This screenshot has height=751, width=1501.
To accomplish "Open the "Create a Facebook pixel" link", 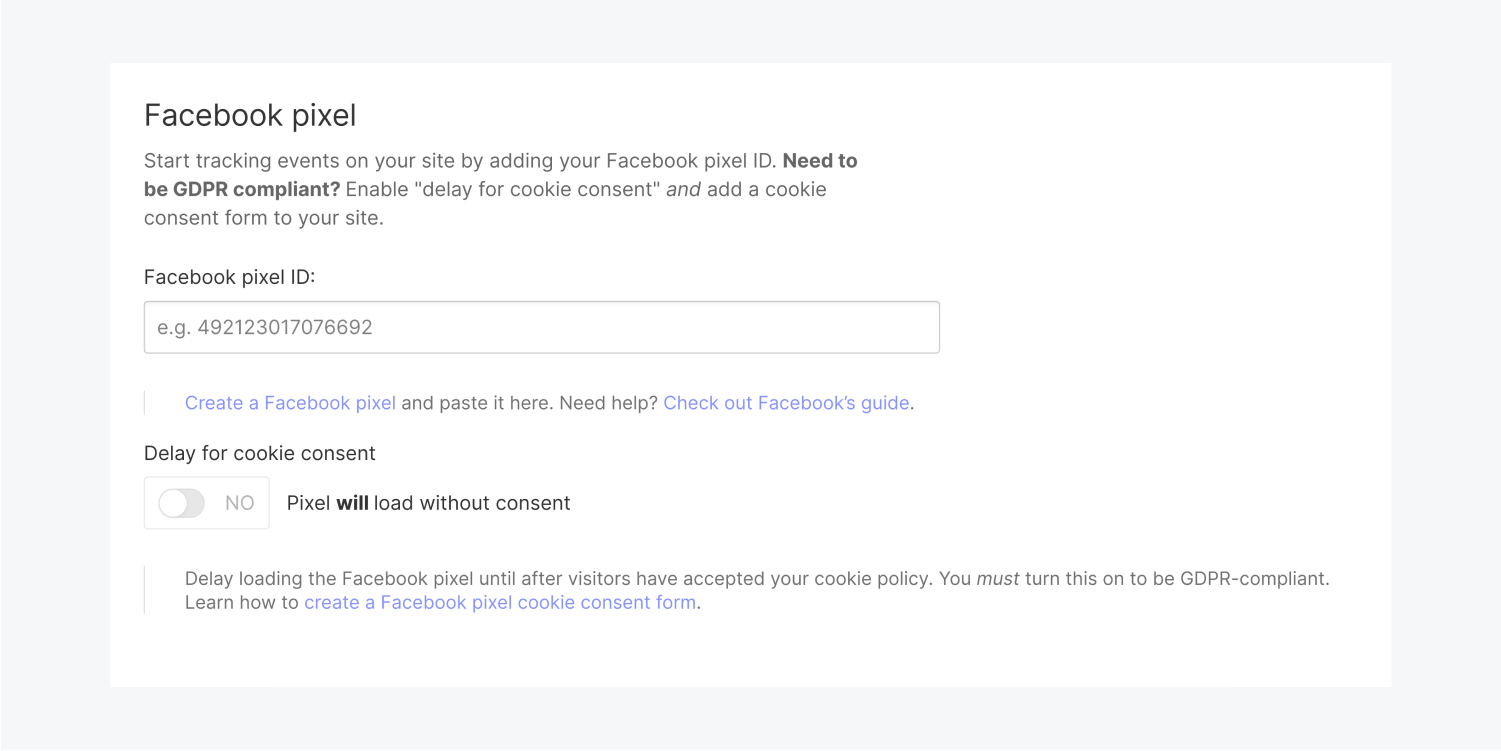I will (290, 403).
